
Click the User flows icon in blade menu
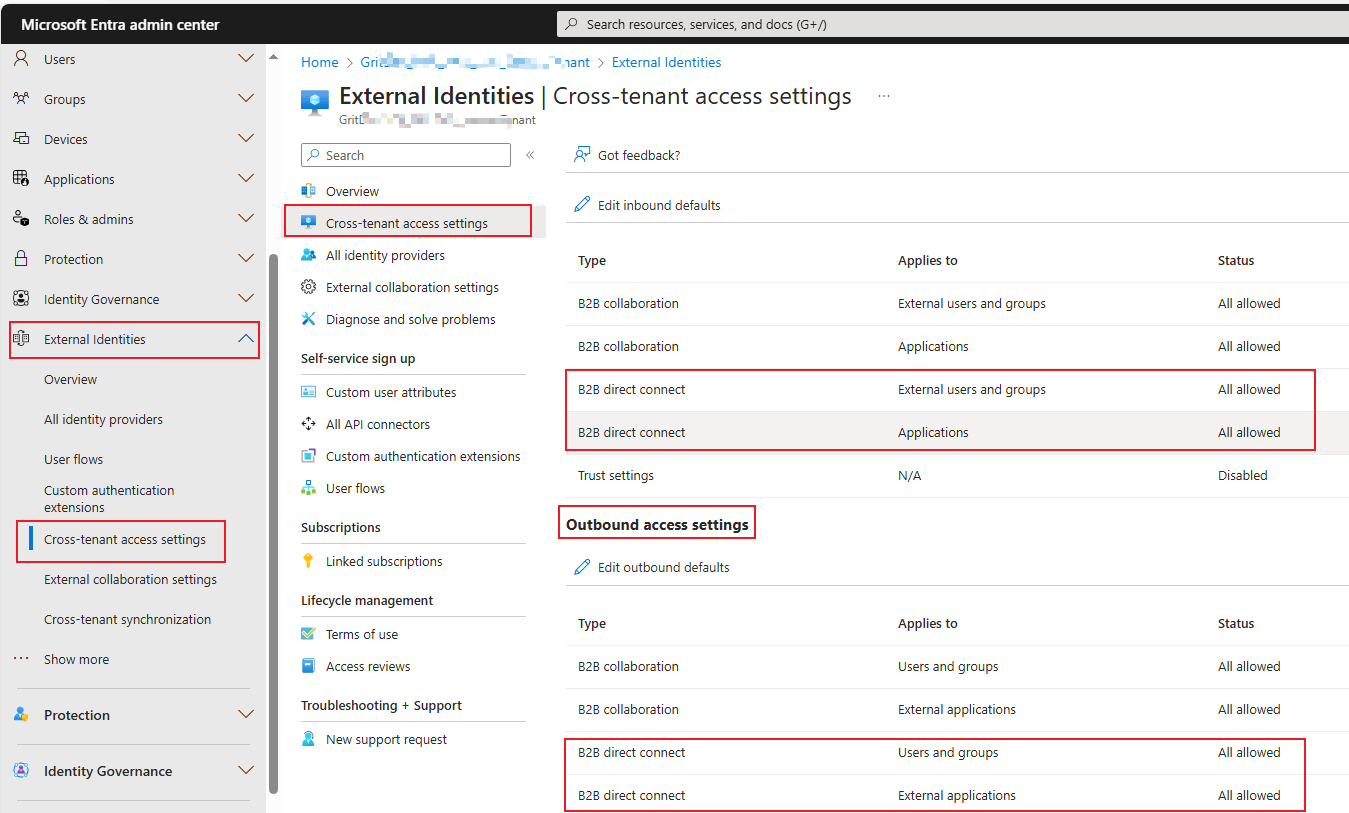tap(309, 488)
